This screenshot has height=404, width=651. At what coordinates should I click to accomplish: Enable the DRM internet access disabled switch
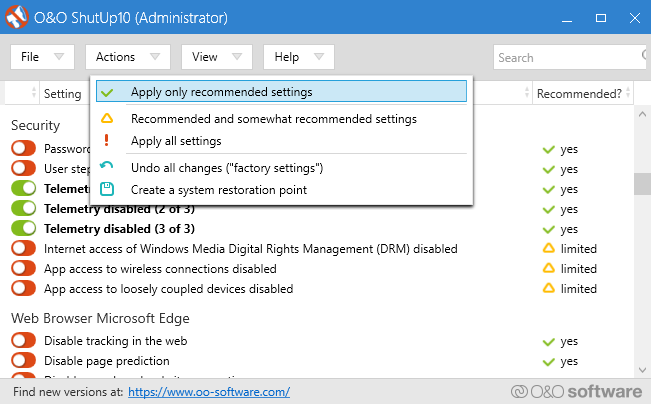[x=24, y=248]
